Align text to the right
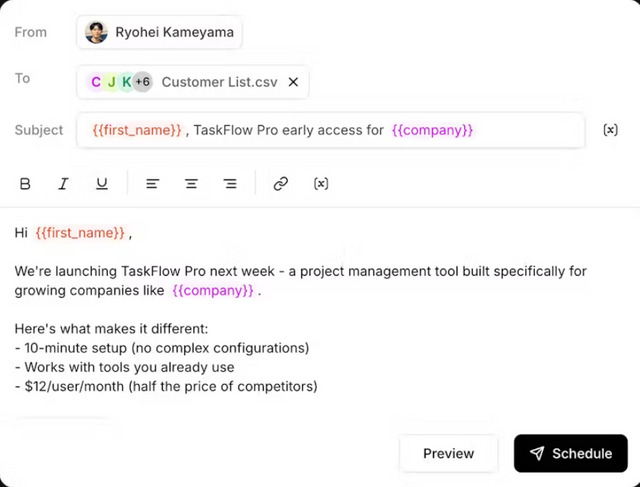The image size is (640, 487). (x=230, y=184)
